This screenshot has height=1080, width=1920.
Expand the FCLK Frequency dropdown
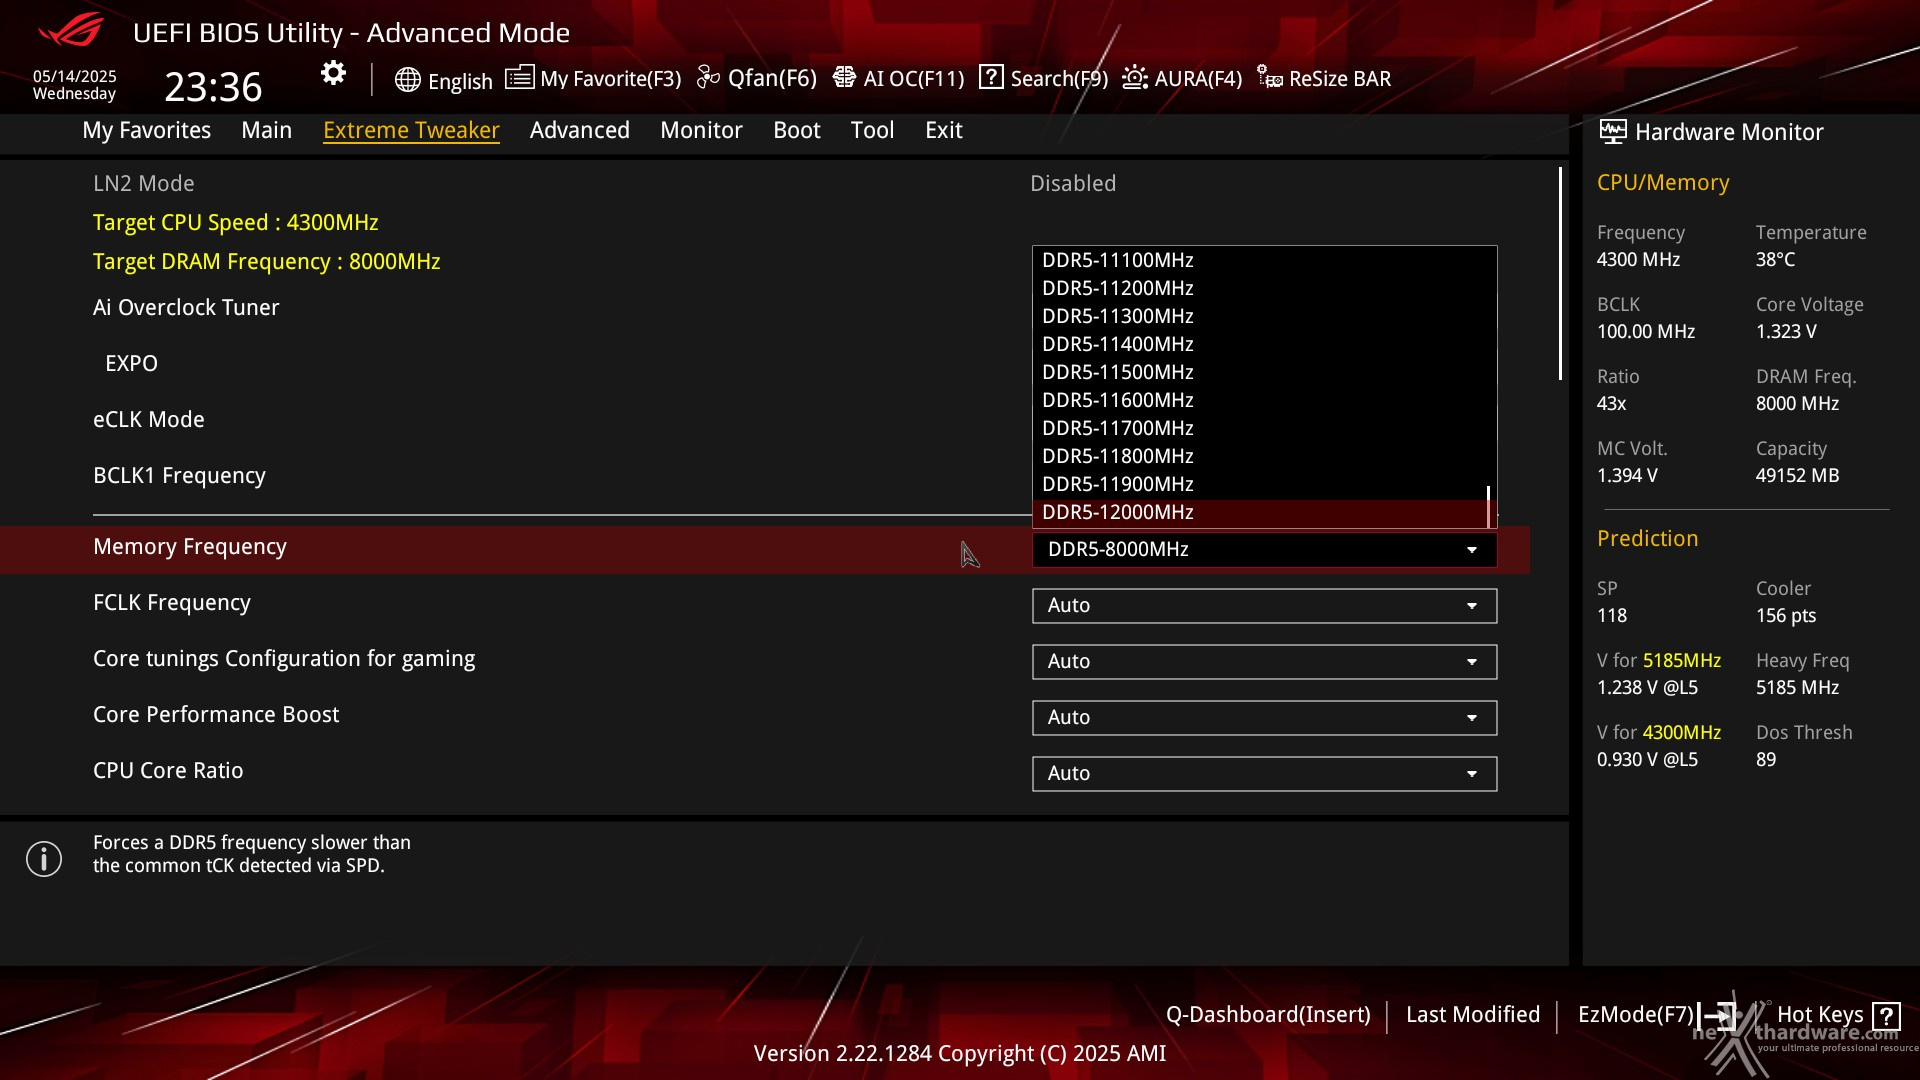[1264, 605]
